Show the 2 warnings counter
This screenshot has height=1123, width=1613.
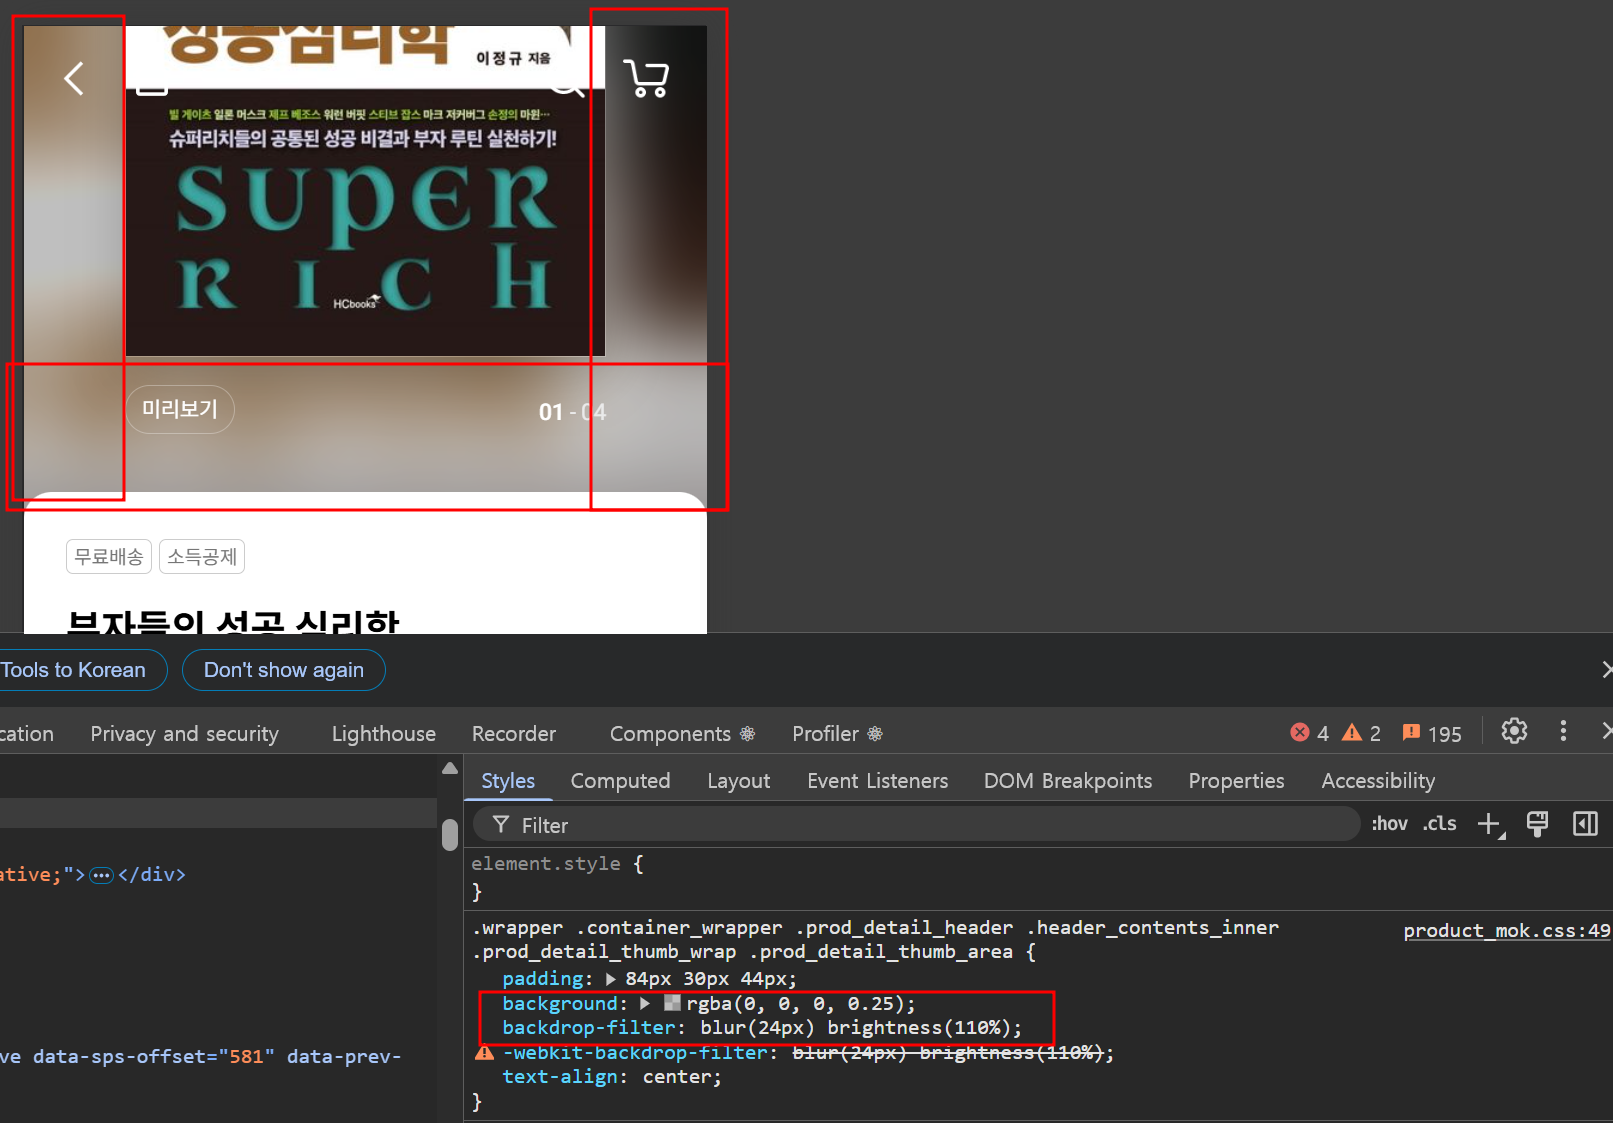pos(1361,733)
